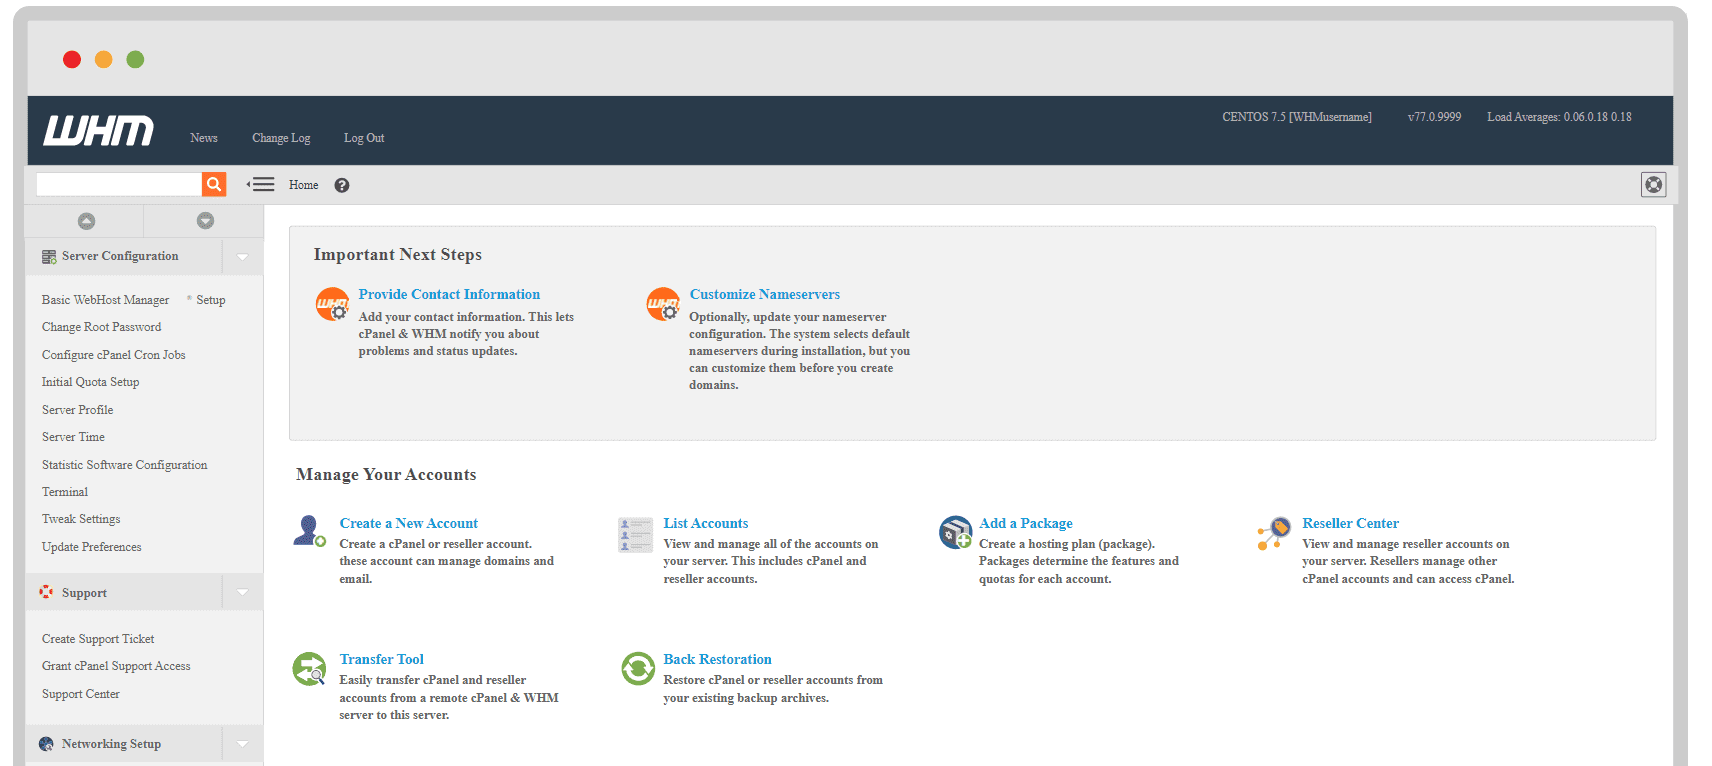Focus the sidebar search input field

click(119, 184)
